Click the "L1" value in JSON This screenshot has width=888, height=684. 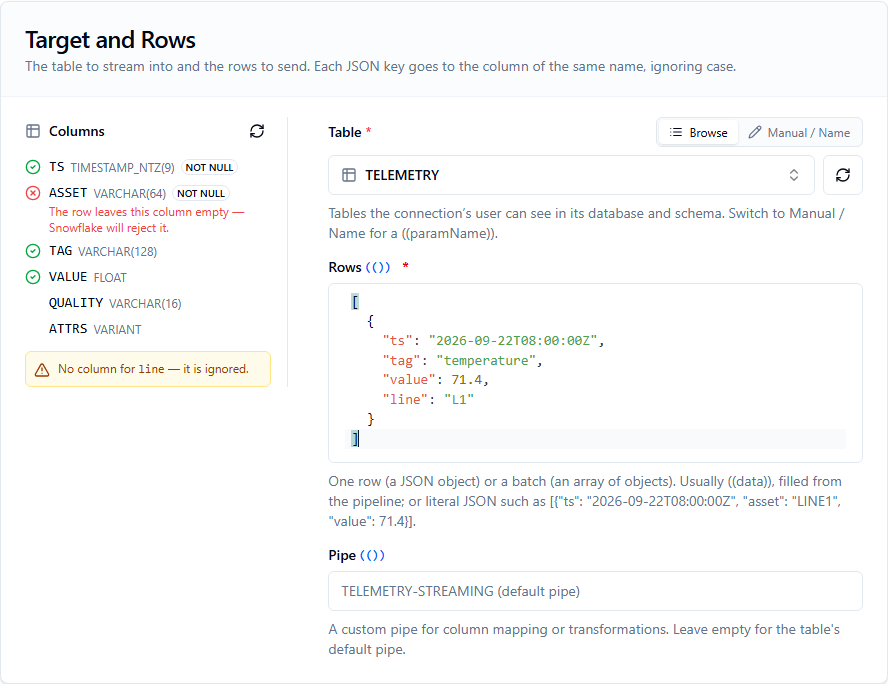(x=459, y=400)
